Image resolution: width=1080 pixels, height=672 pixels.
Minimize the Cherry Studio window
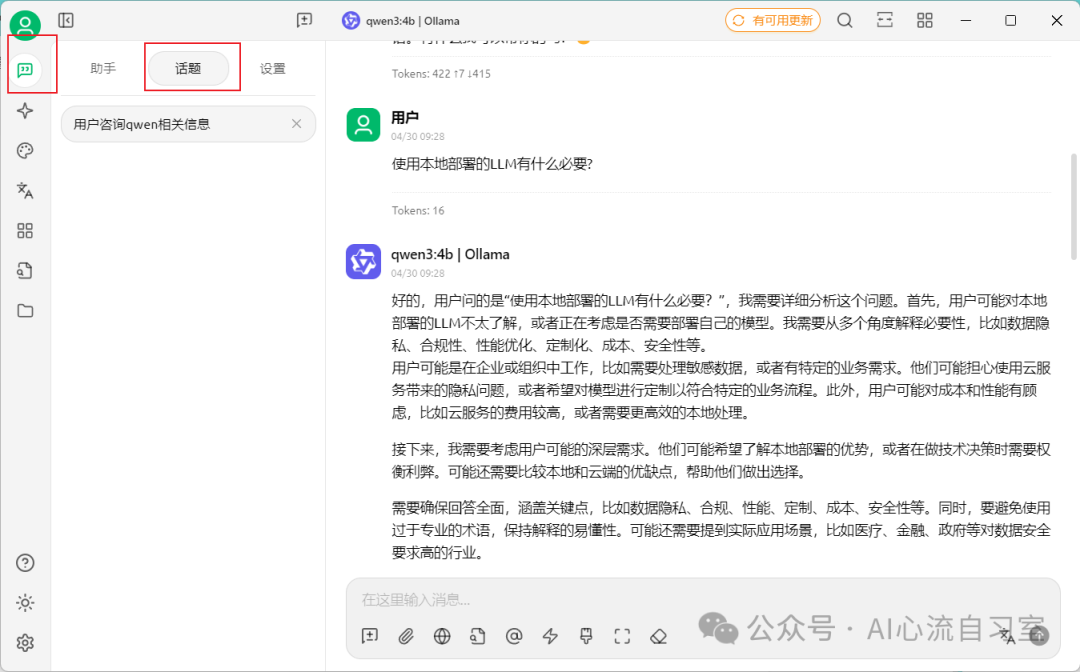tap(966, 21)
